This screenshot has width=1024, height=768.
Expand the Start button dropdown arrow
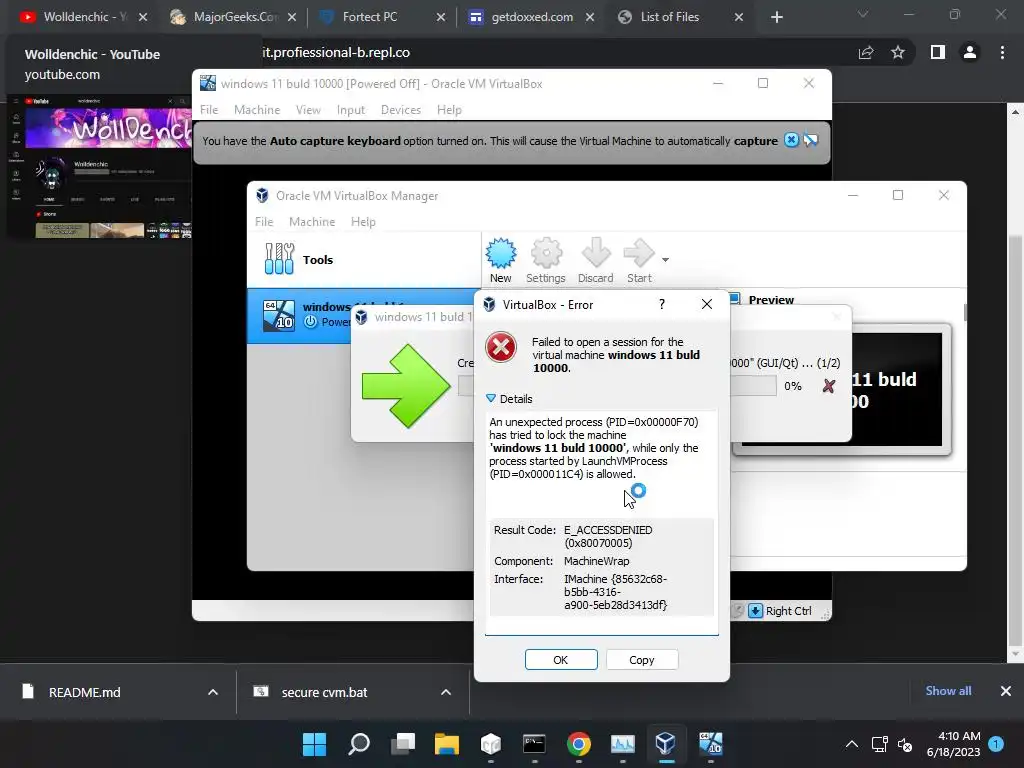tap(665, 260)
